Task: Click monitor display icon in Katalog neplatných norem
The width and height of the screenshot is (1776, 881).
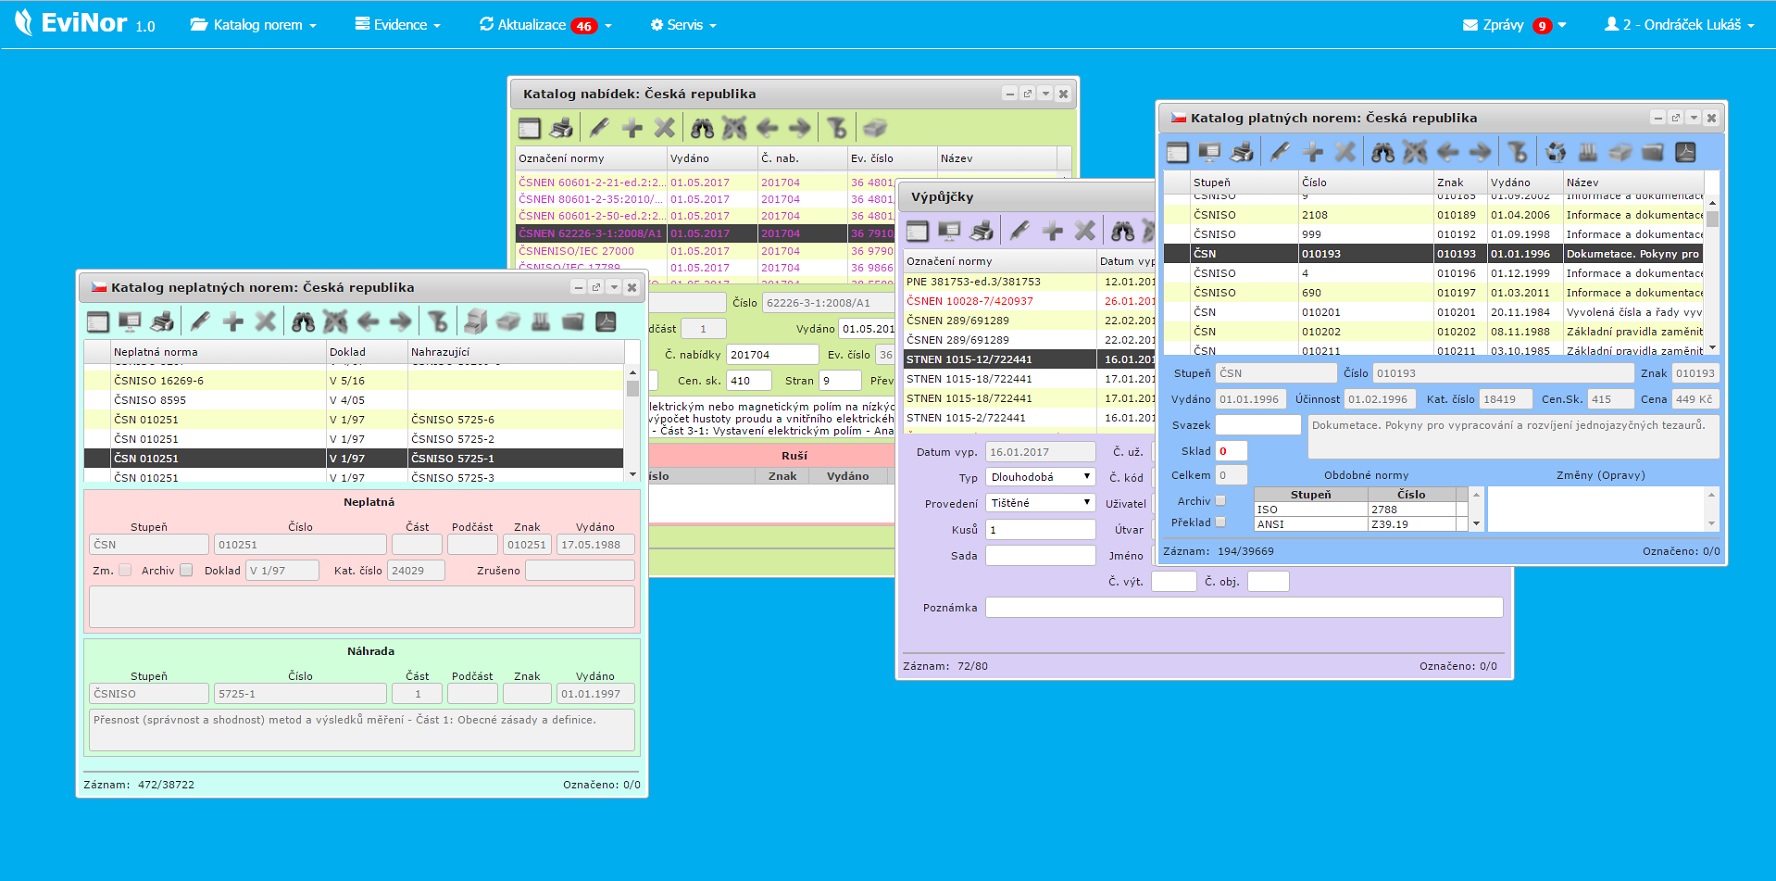Action: 129,321
